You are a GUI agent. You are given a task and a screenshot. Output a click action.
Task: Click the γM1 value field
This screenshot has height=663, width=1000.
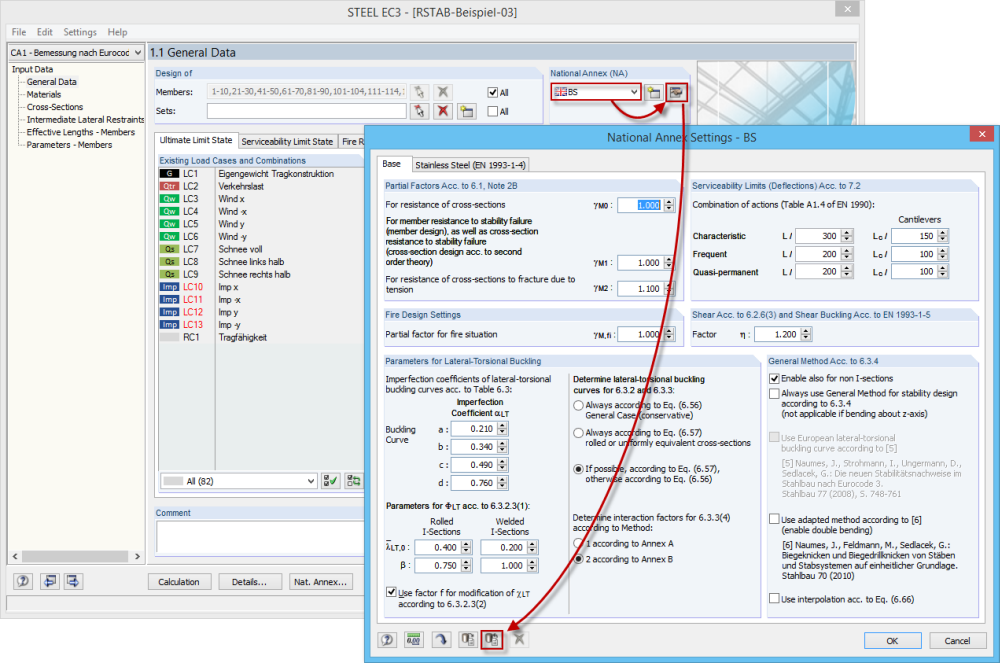pyautogui.click(x=641, y=263)
